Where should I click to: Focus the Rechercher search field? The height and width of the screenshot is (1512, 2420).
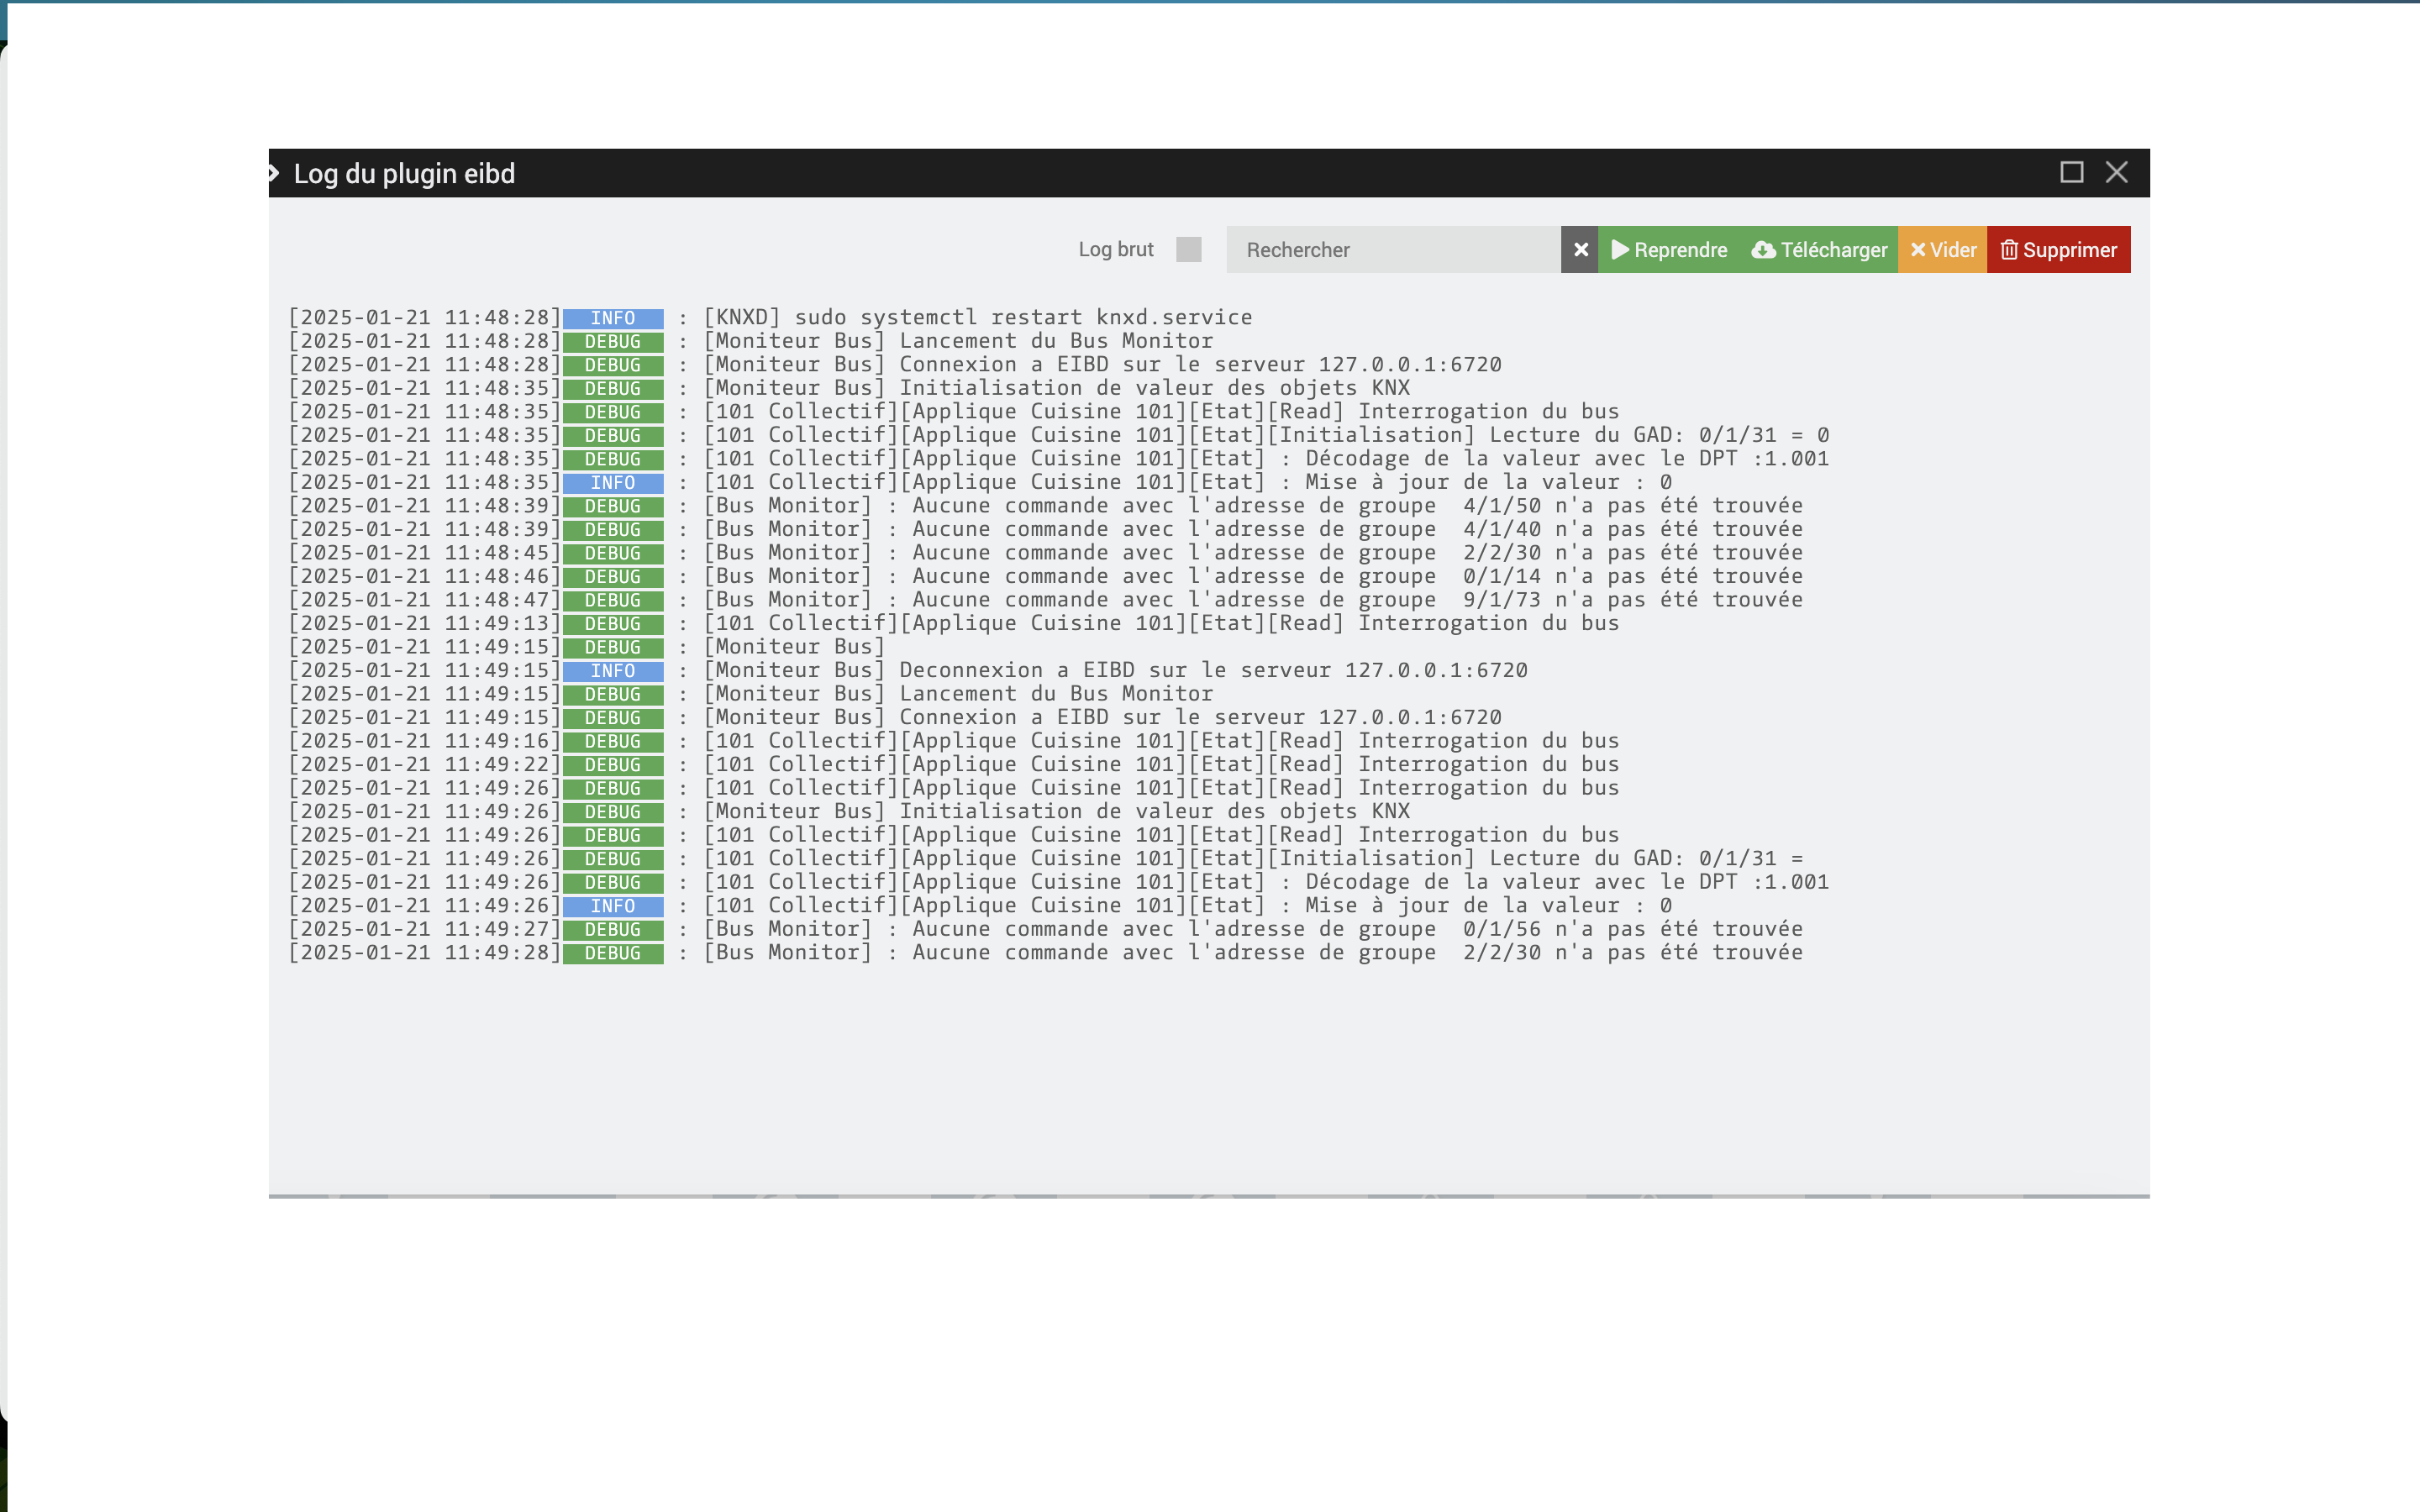pos(1392,249)
